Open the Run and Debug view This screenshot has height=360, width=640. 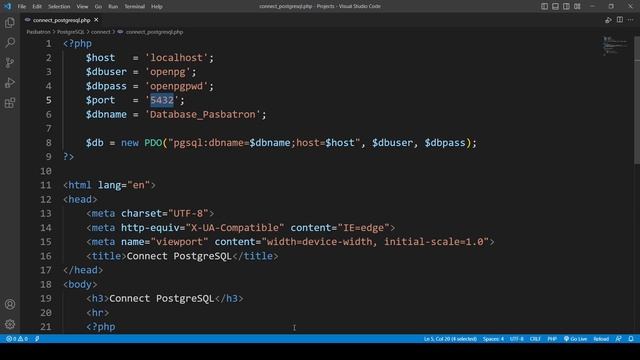10,83
